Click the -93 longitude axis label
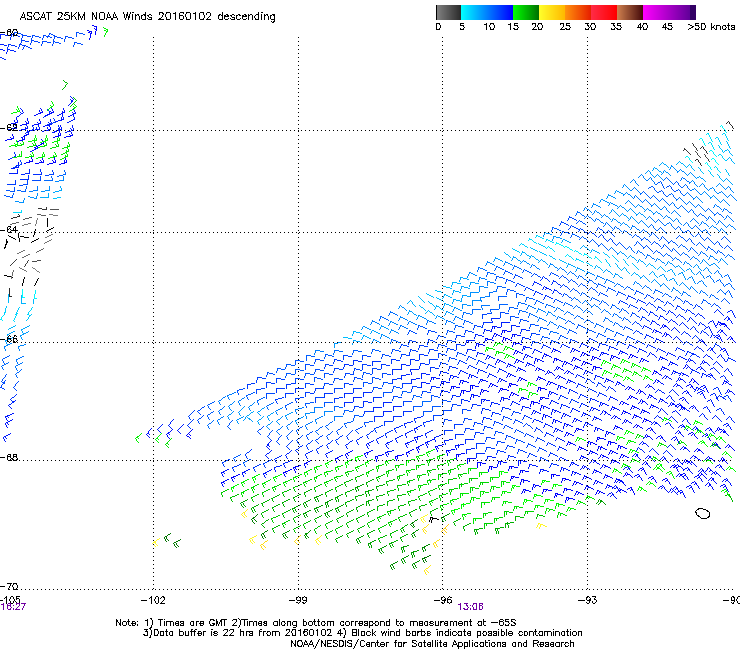The width and height of the screenshot is (740, 650). click(x=587, y=600)
